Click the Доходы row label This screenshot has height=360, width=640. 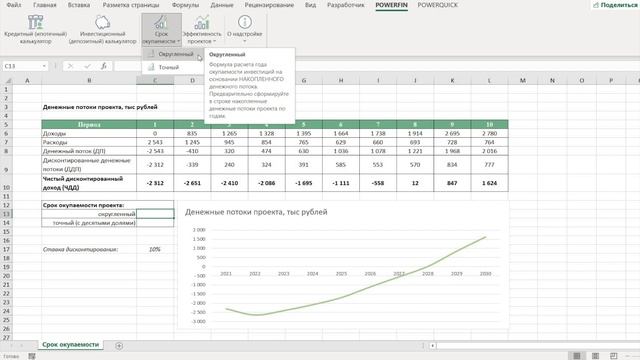coord(89,133)
